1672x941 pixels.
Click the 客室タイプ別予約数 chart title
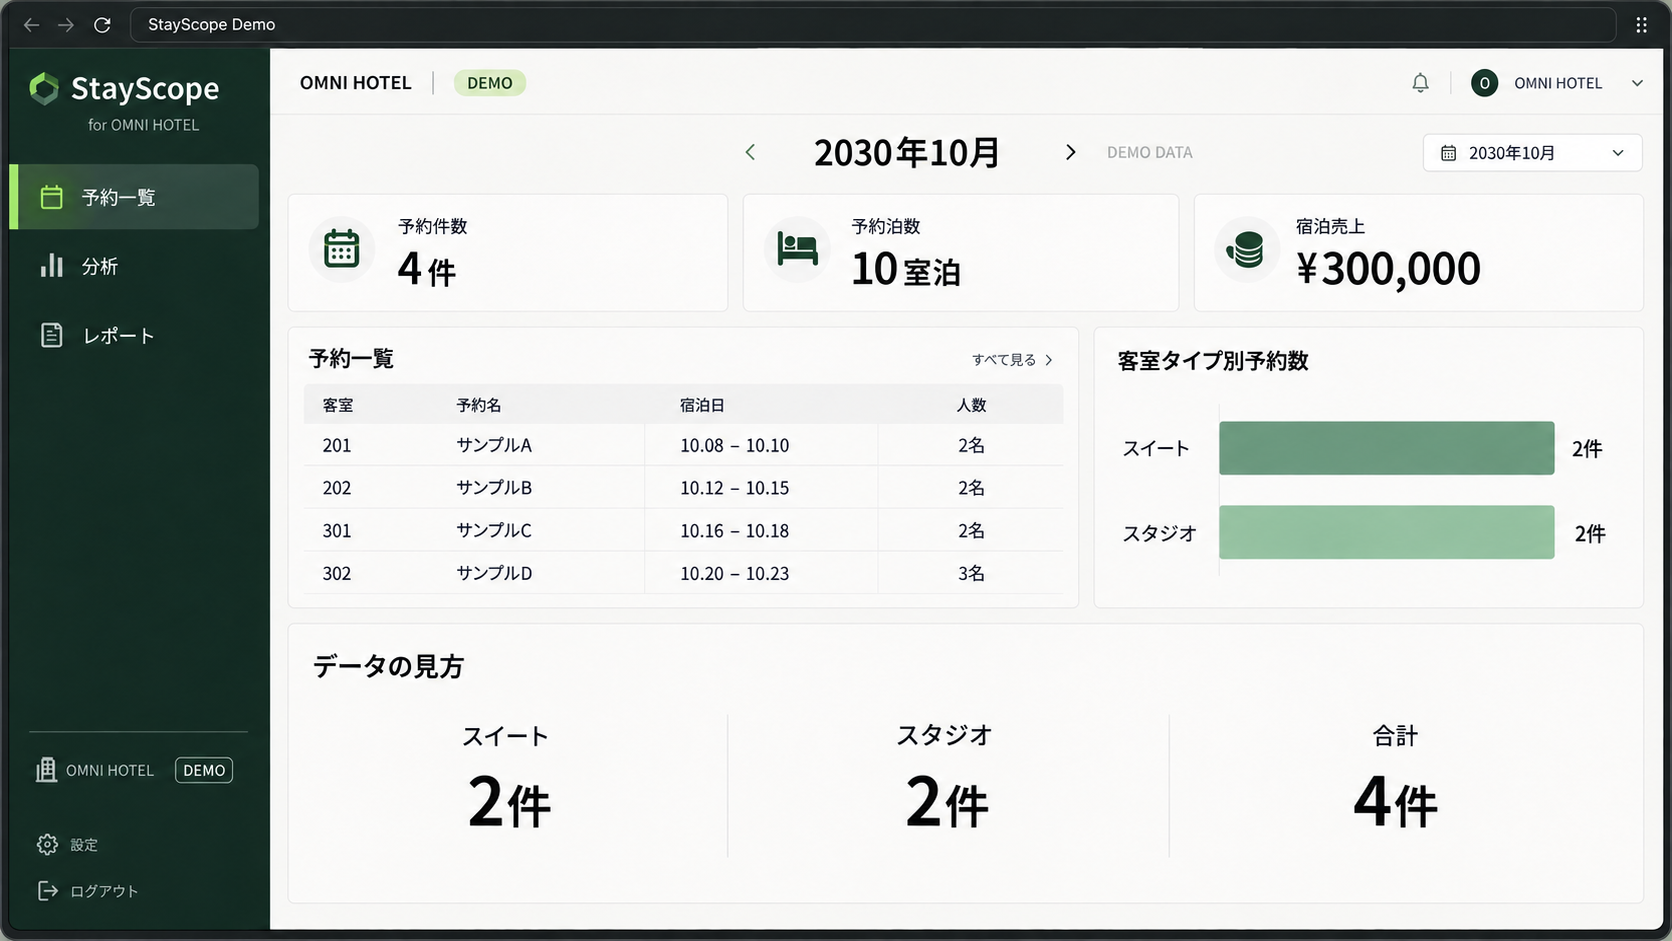pos(1212,361)
